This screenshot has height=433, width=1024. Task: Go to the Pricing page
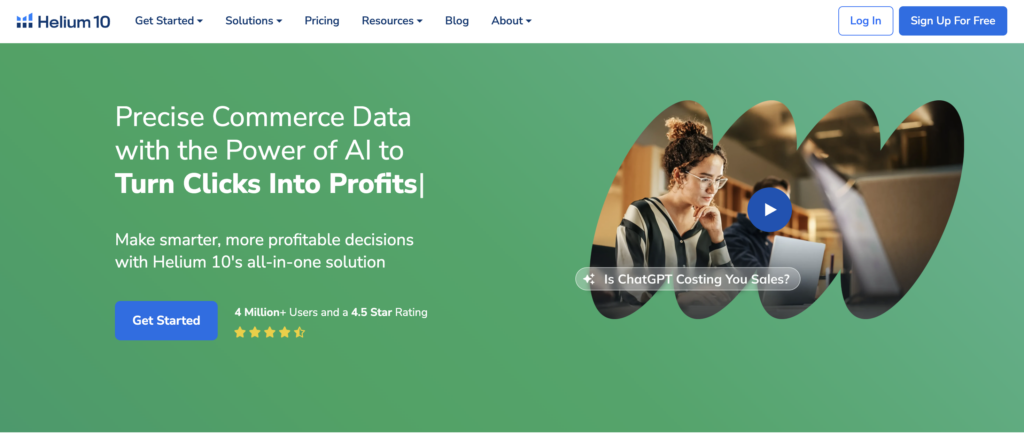(x=321, y=21)
